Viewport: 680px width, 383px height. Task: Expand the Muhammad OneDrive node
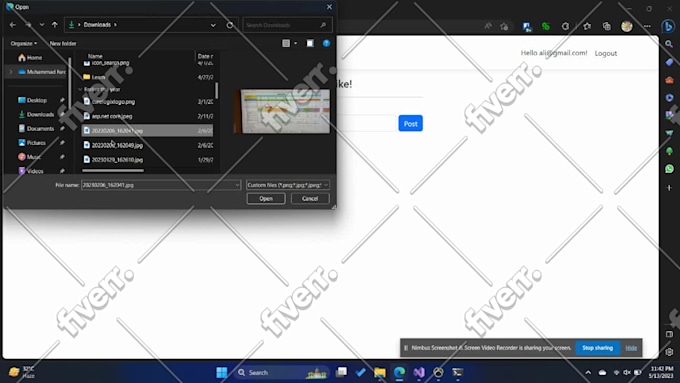11,72
